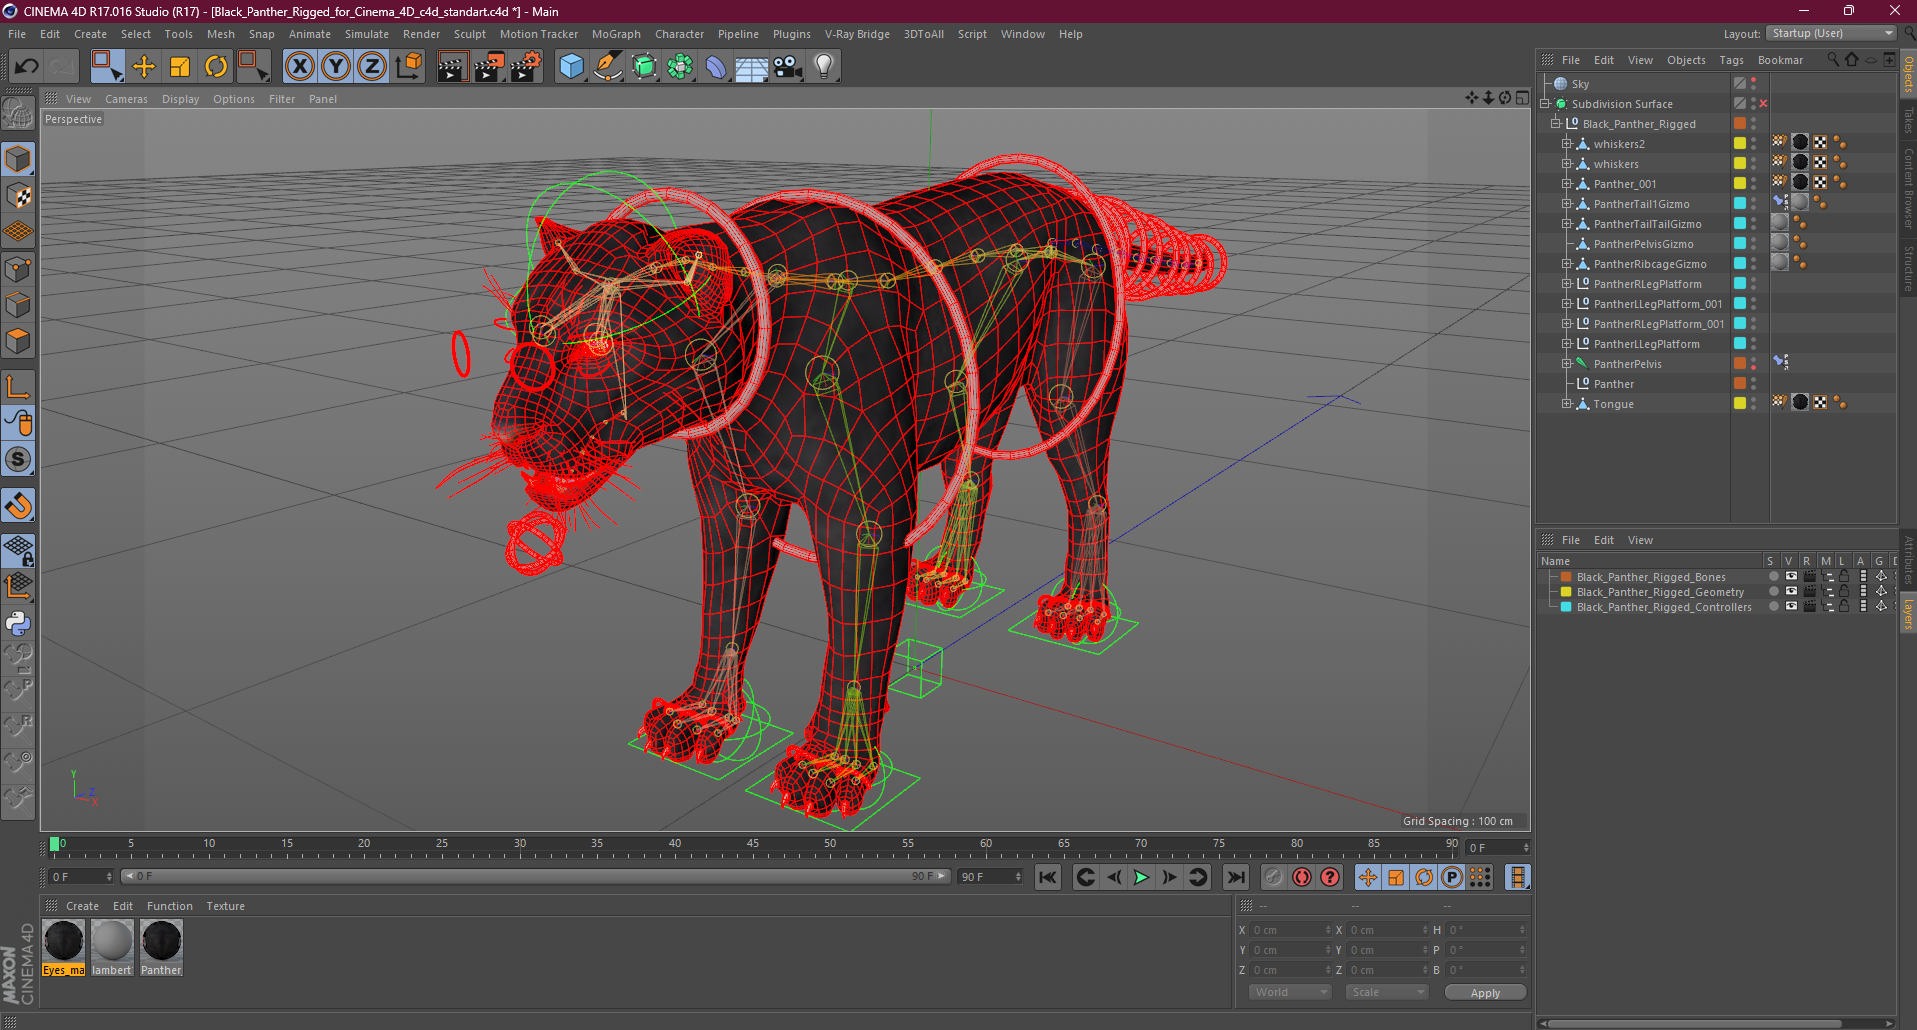Open the Scale mode dropdown
Screen dimensions: 1917x1030
[x=1386, y=992]
